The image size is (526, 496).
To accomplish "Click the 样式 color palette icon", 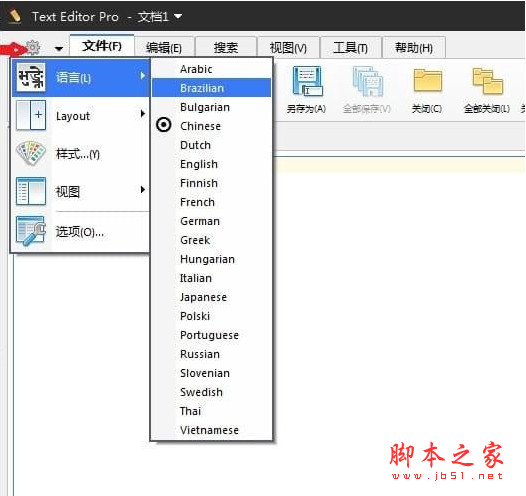I will (31, 153).
